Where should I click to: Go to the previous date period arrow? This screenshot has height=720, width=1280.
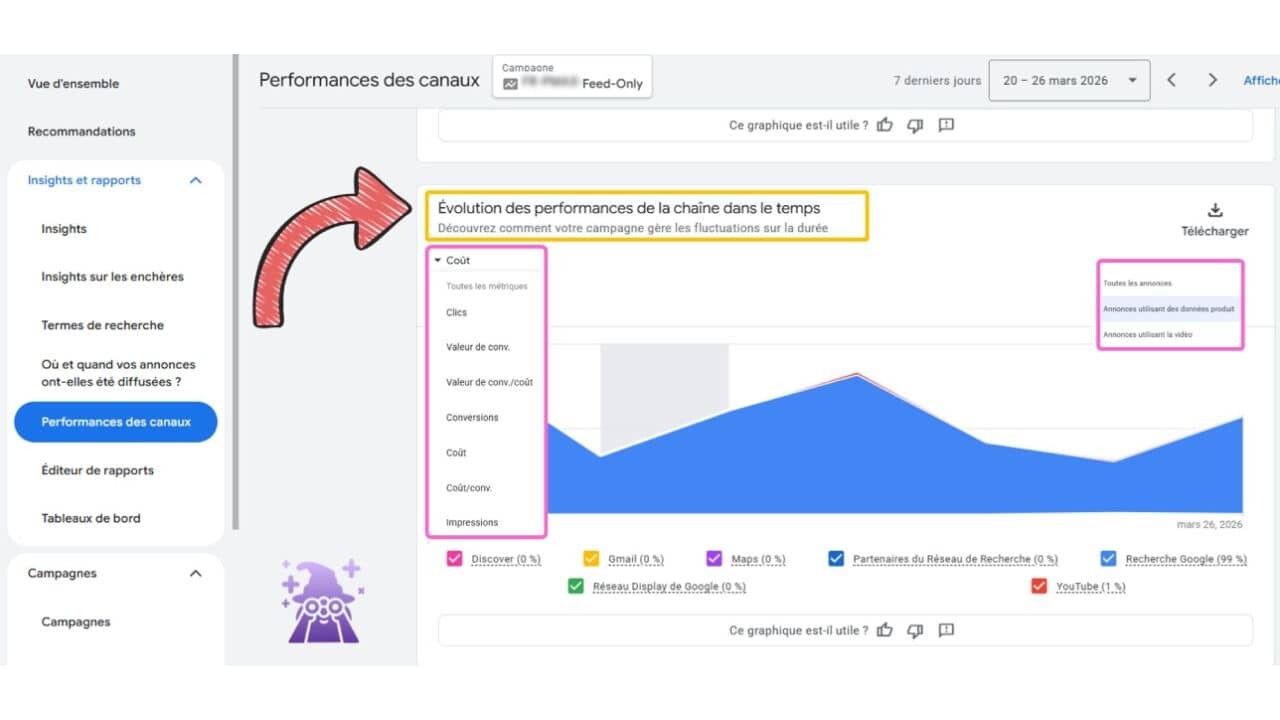pos(1171,80)
